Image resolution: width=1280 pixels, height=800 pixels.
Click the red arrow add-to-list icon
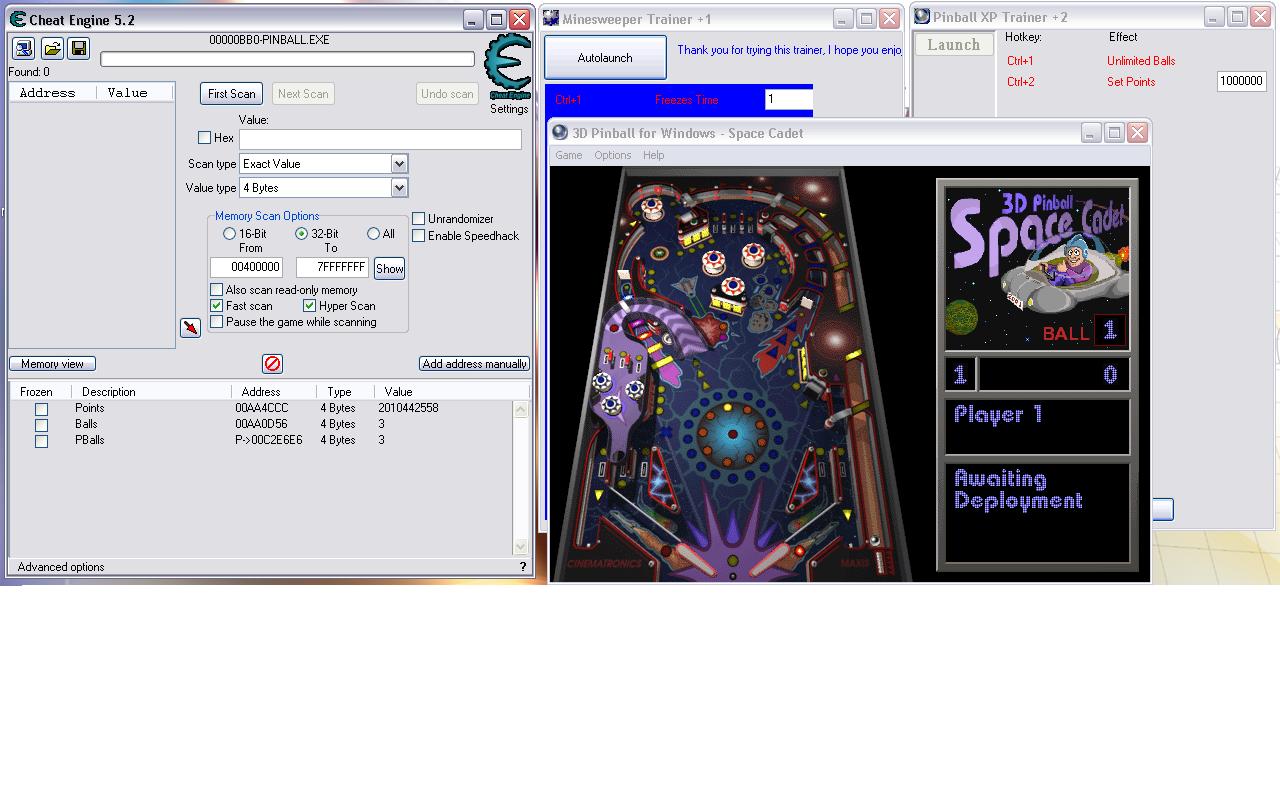click(190, 328)
